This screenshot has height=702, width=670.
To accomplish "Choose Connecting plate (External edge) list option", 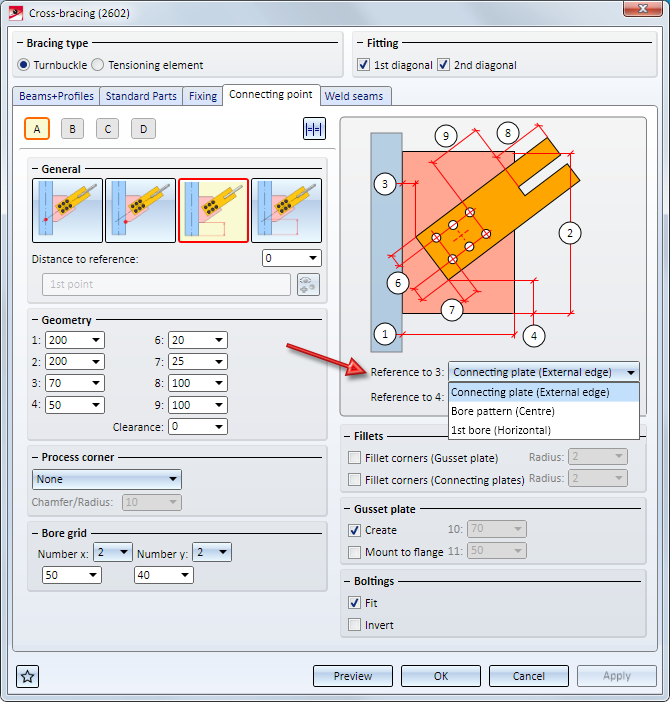I will [544, 392].
